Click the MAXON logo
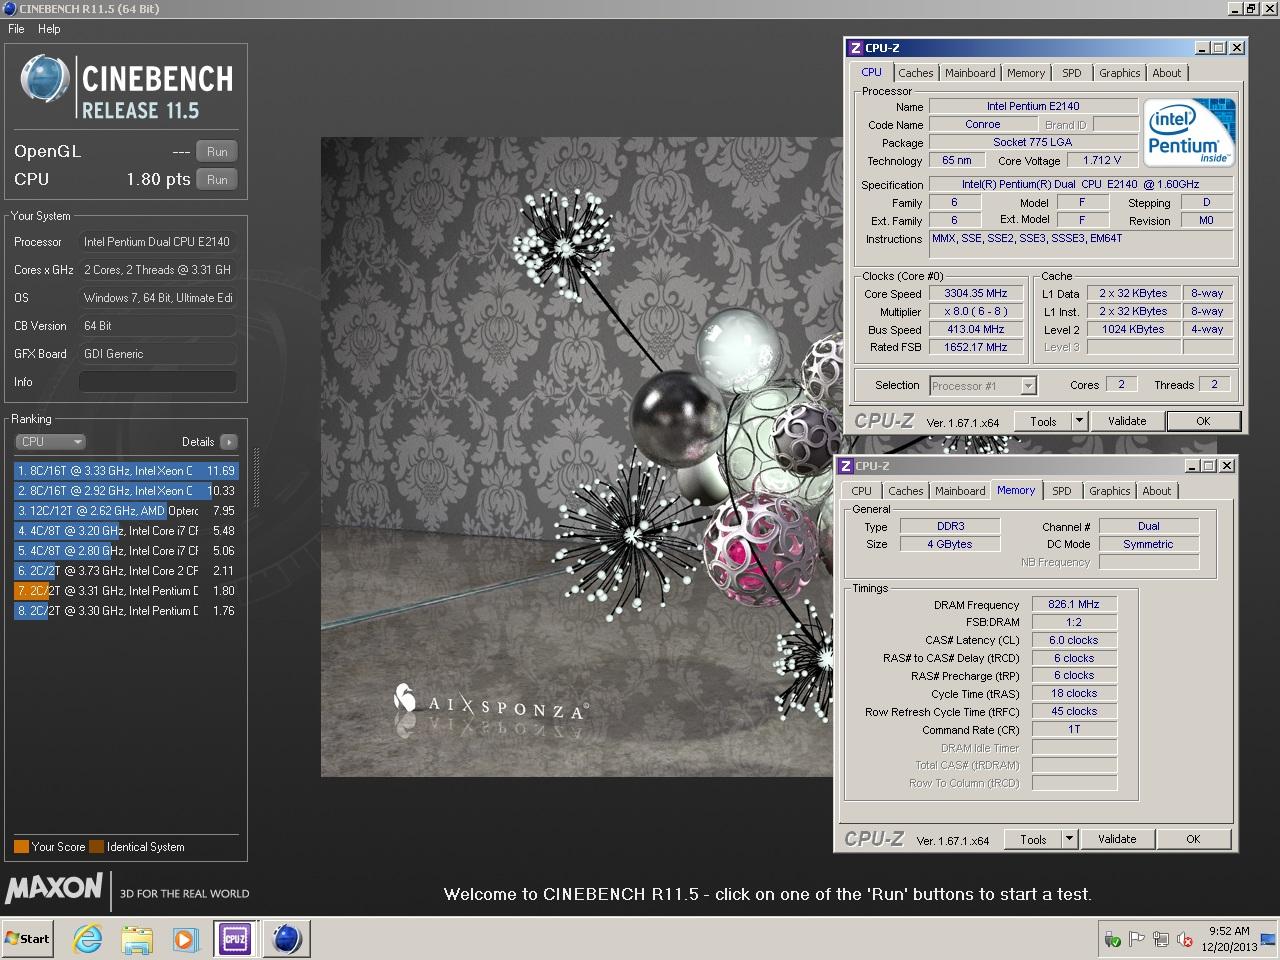 [54, 888]
